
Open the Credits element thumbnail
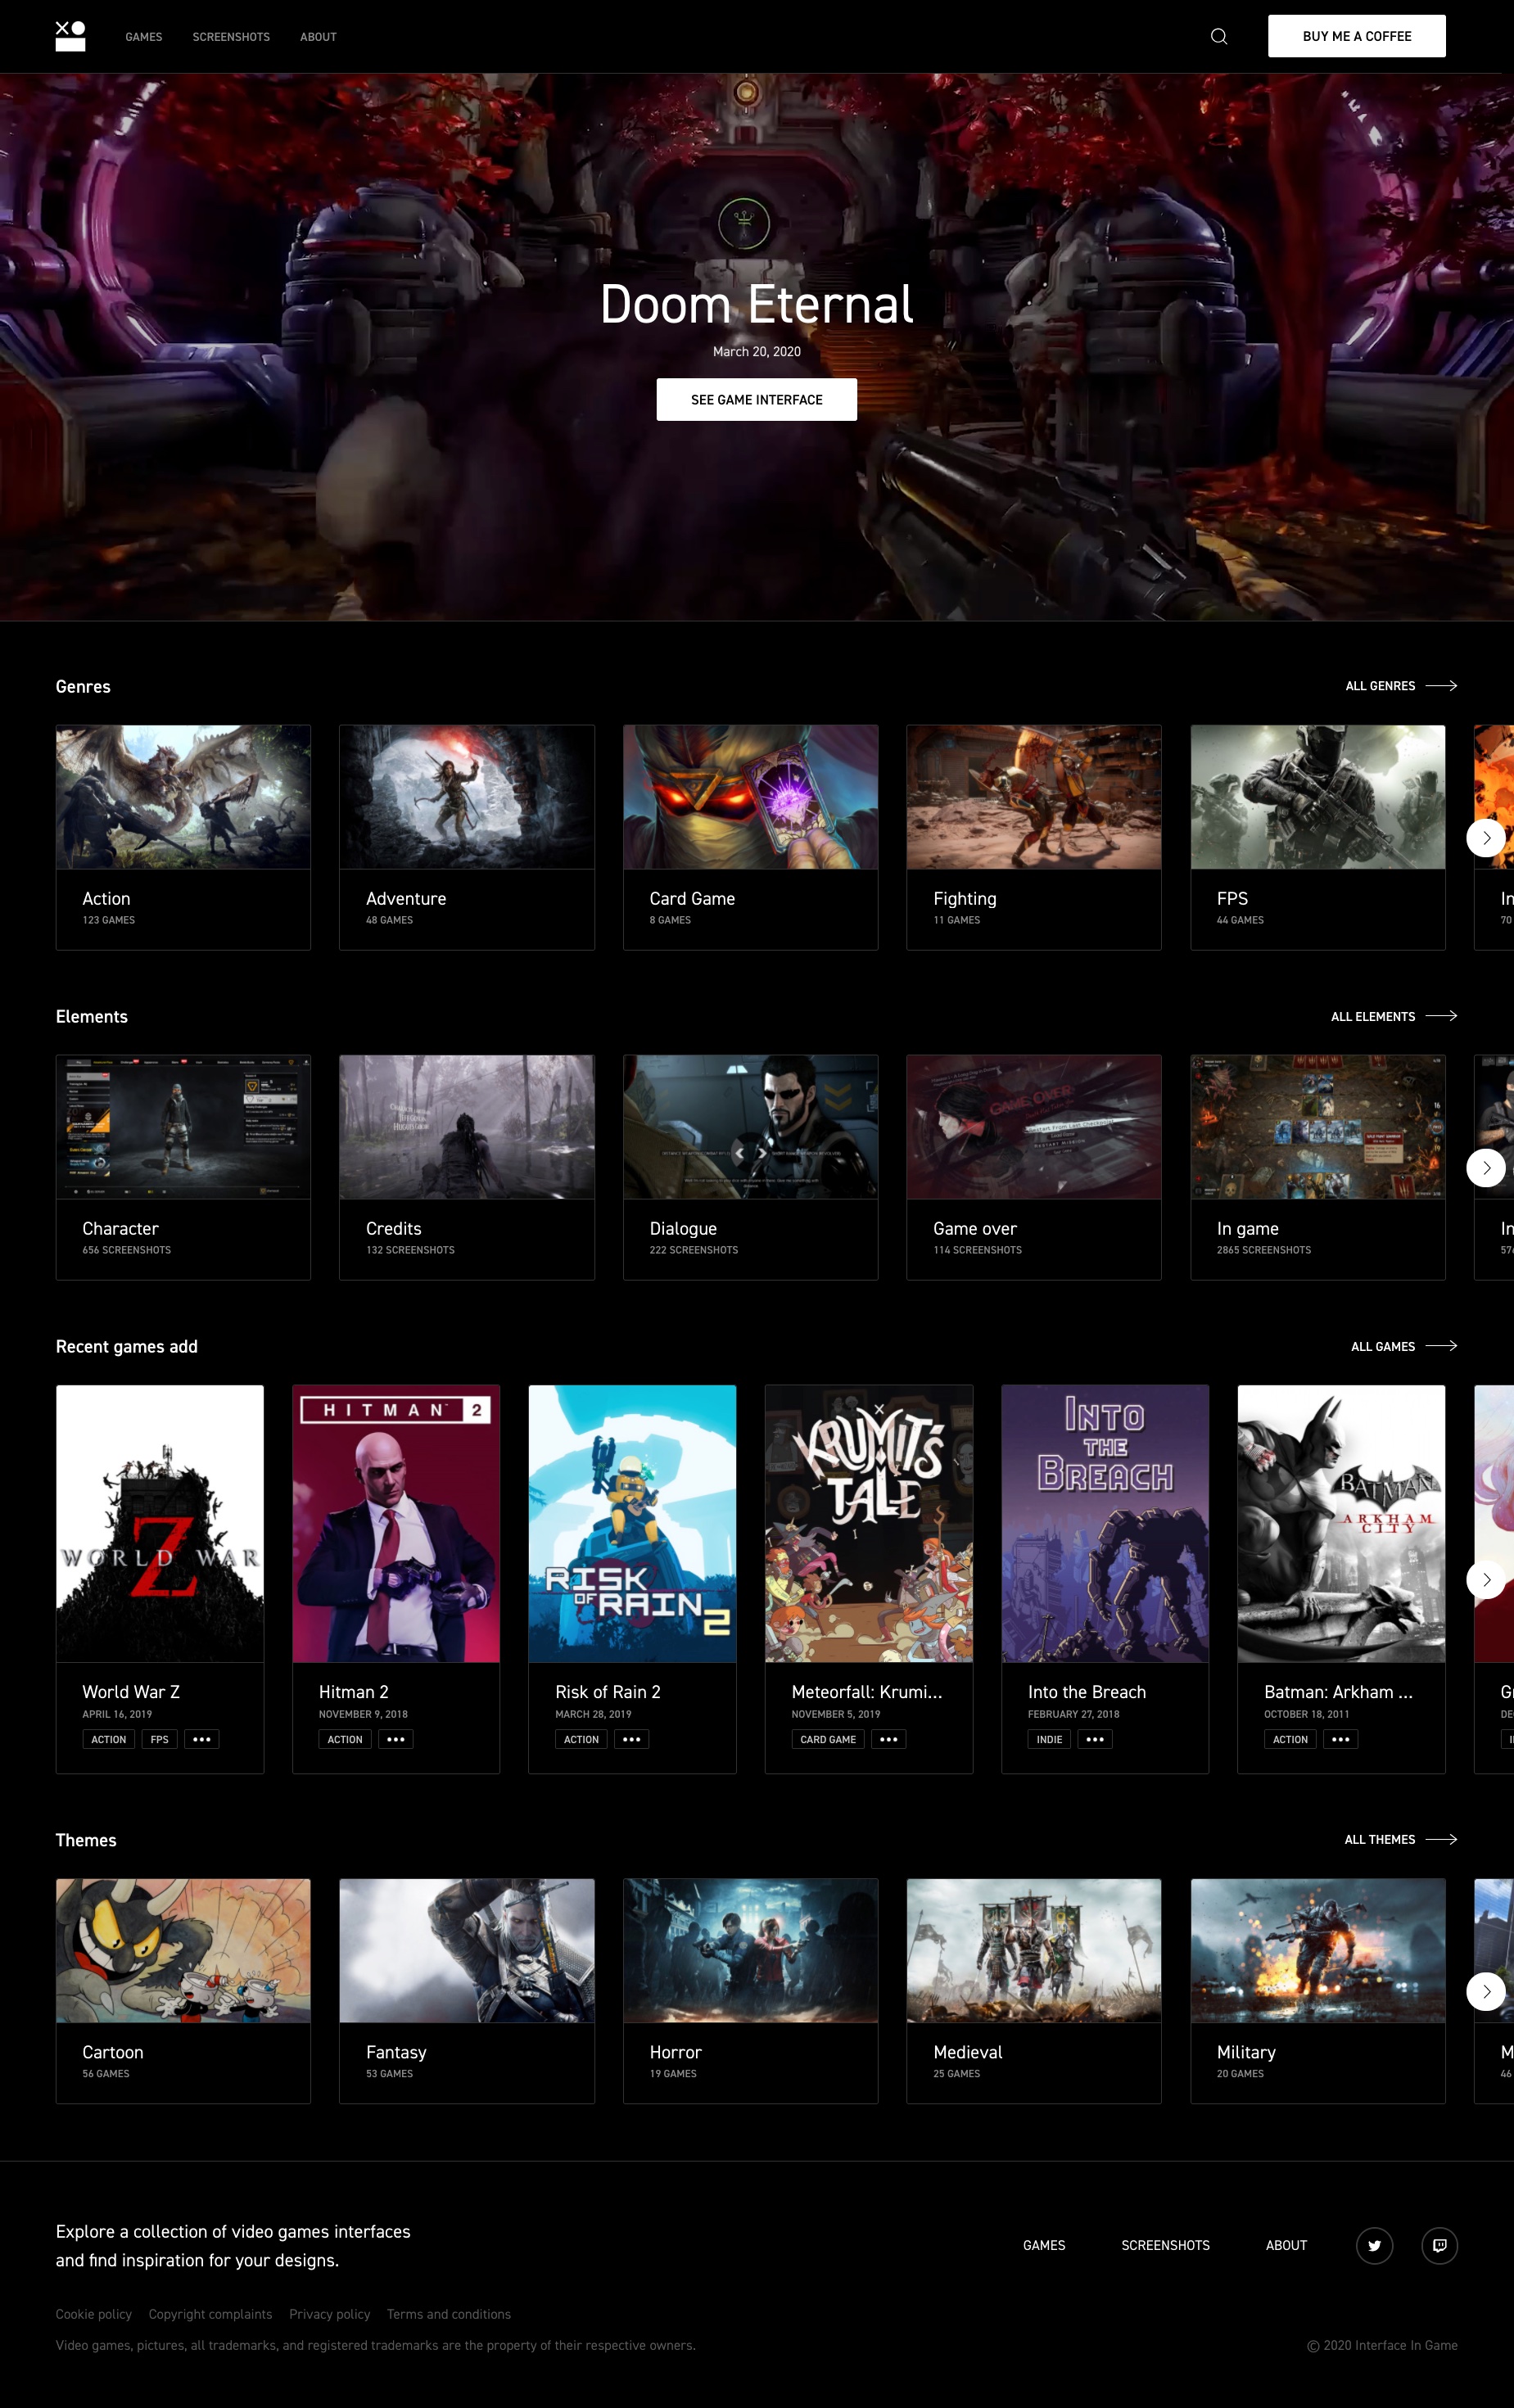[467, 1127]
